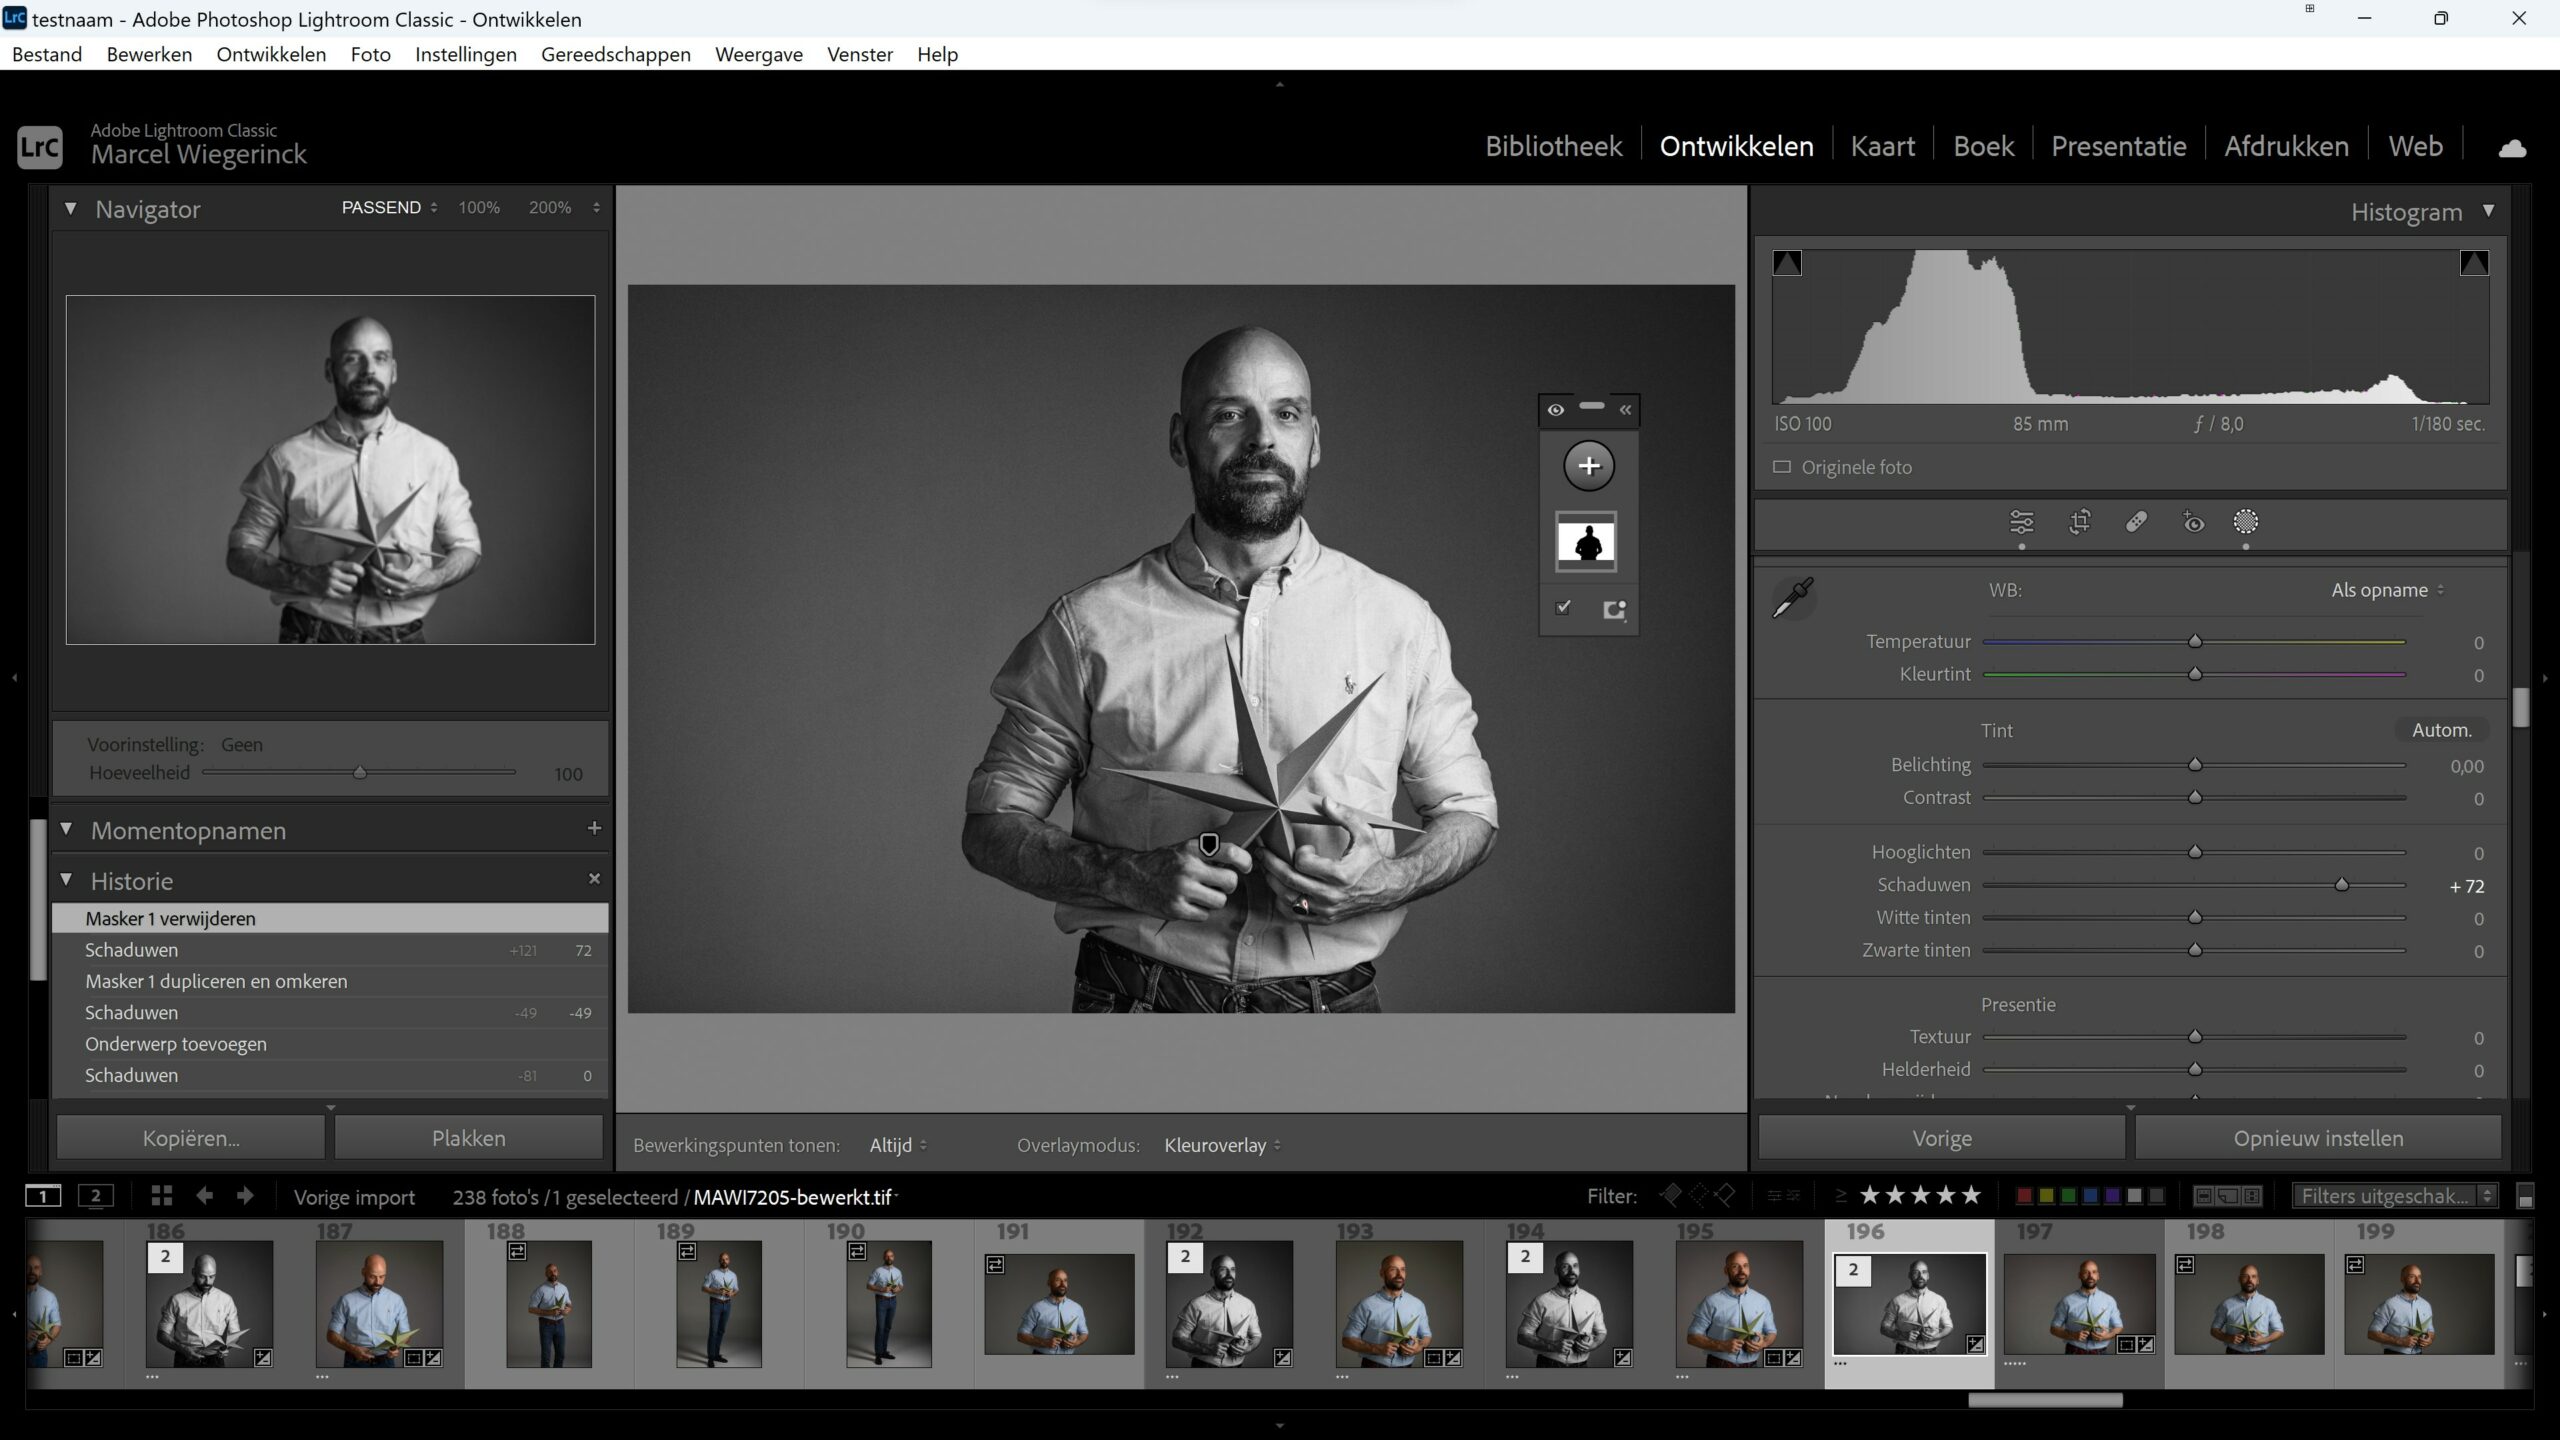Go to next photo arrow
Screen dimensions: 2560x1440
[245, 1196]
